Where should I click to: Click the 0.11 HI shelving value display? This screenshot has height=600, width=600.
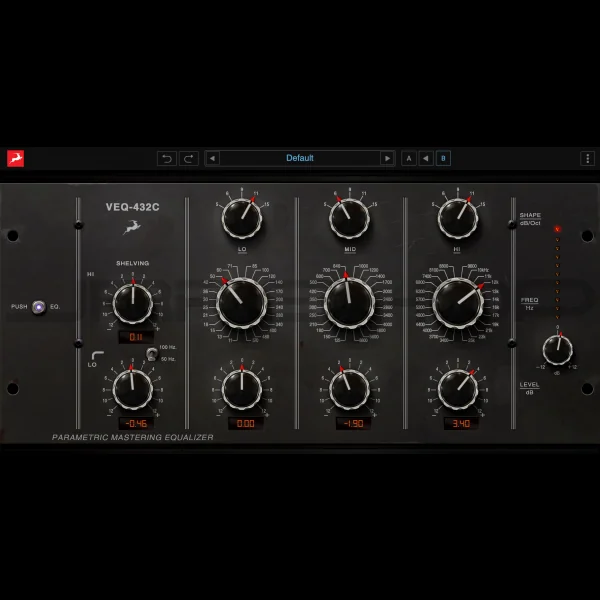click(136, 337)
